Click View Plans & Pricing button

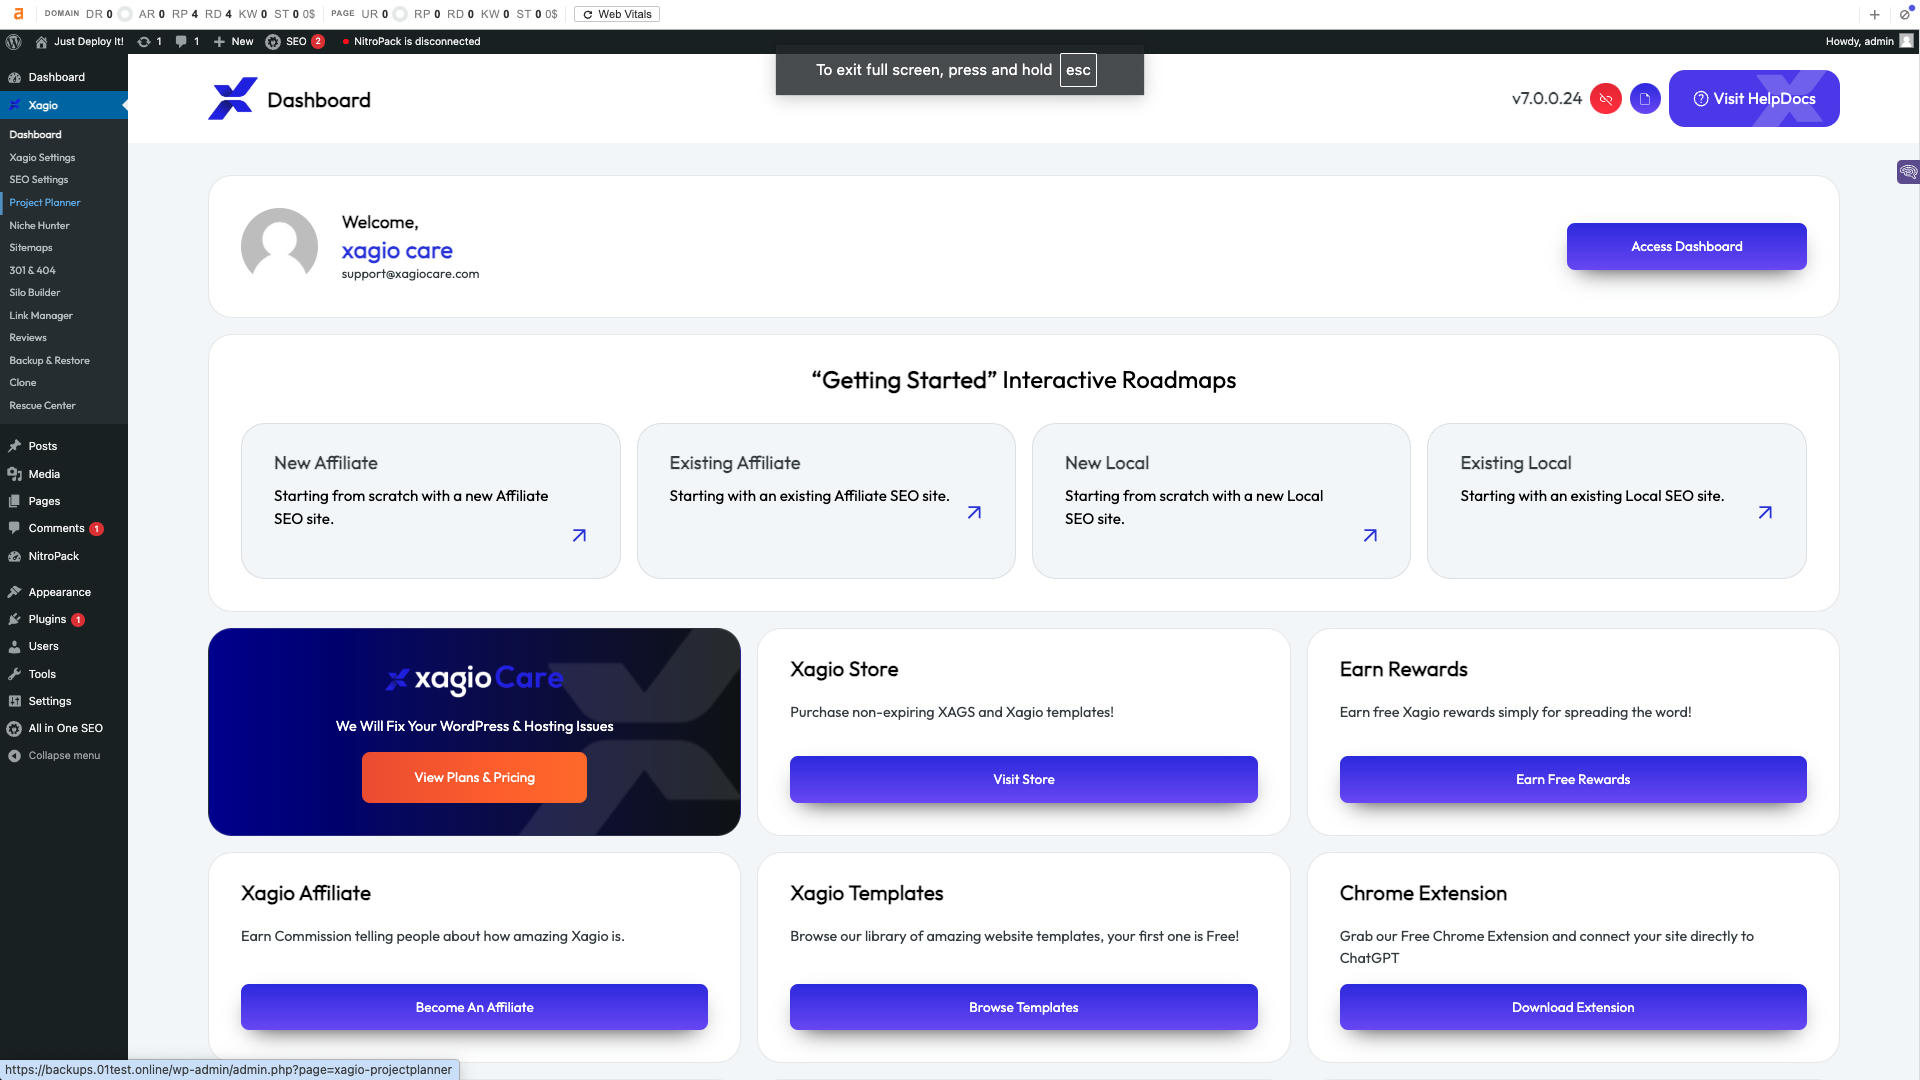click(x=474, y=777)
